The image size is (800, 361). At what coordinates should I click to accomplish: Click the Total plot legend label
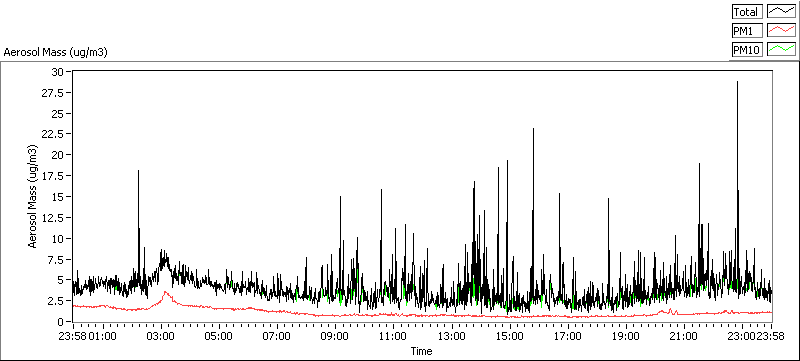[747, 12]
